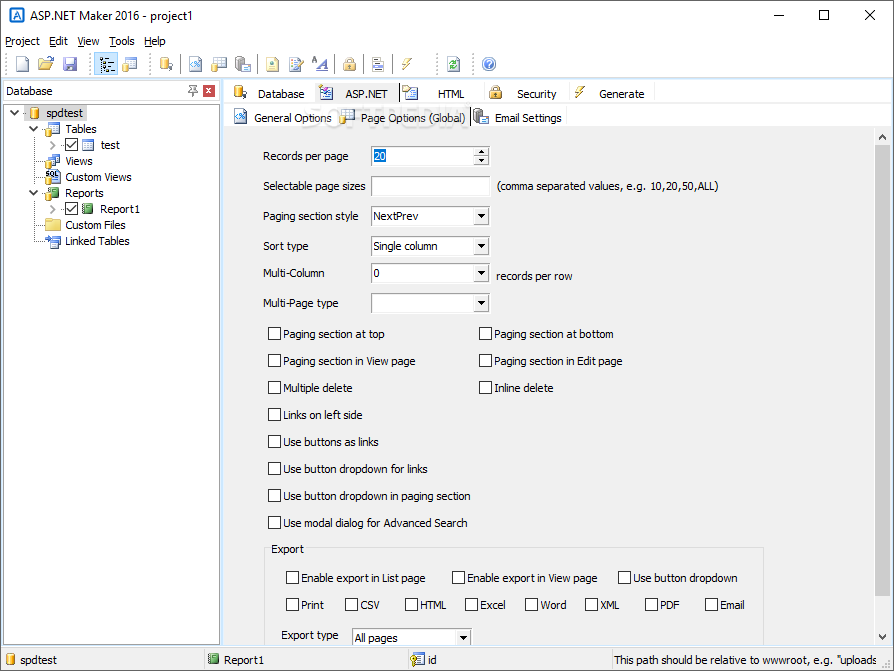The image size is (894, 671).
Task: Select the spdtest database node
Action: pos(64,113)
